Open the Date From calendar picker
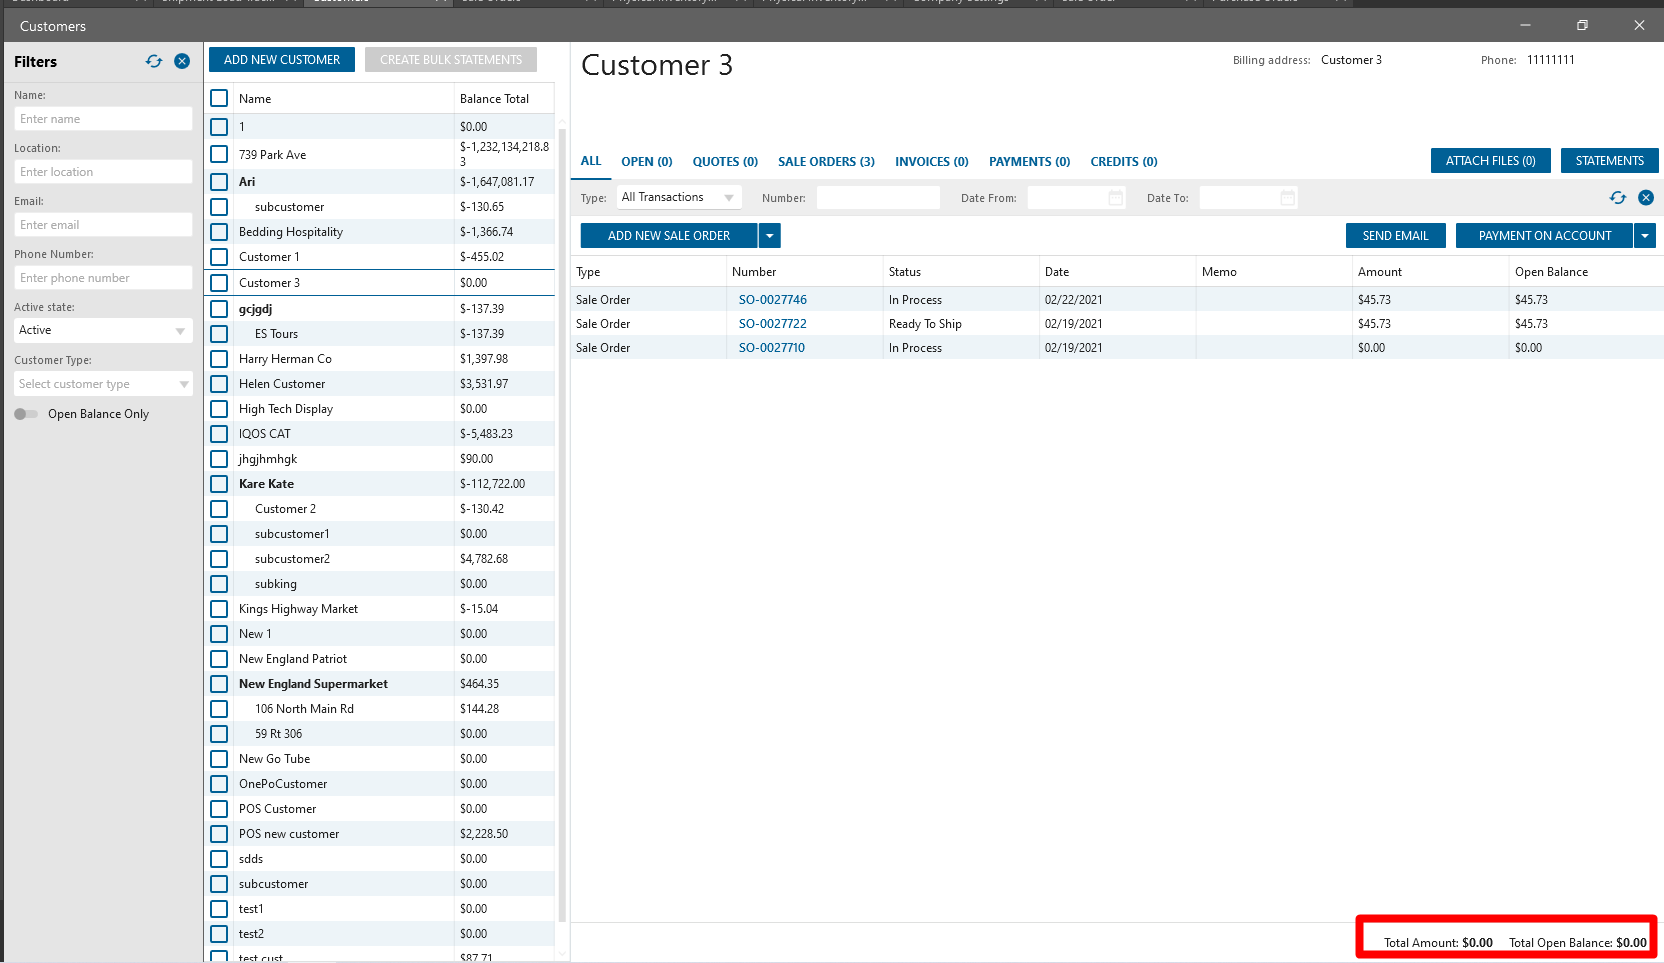Screen dimensions: 1664x963 click(x=1116, y=198)
